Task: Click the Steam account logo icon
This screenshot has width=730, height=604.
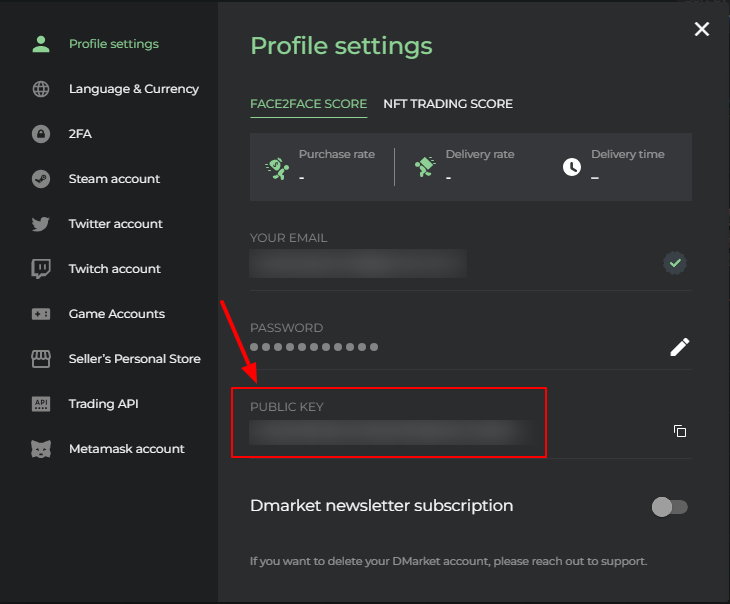Action: pos(41,179)
